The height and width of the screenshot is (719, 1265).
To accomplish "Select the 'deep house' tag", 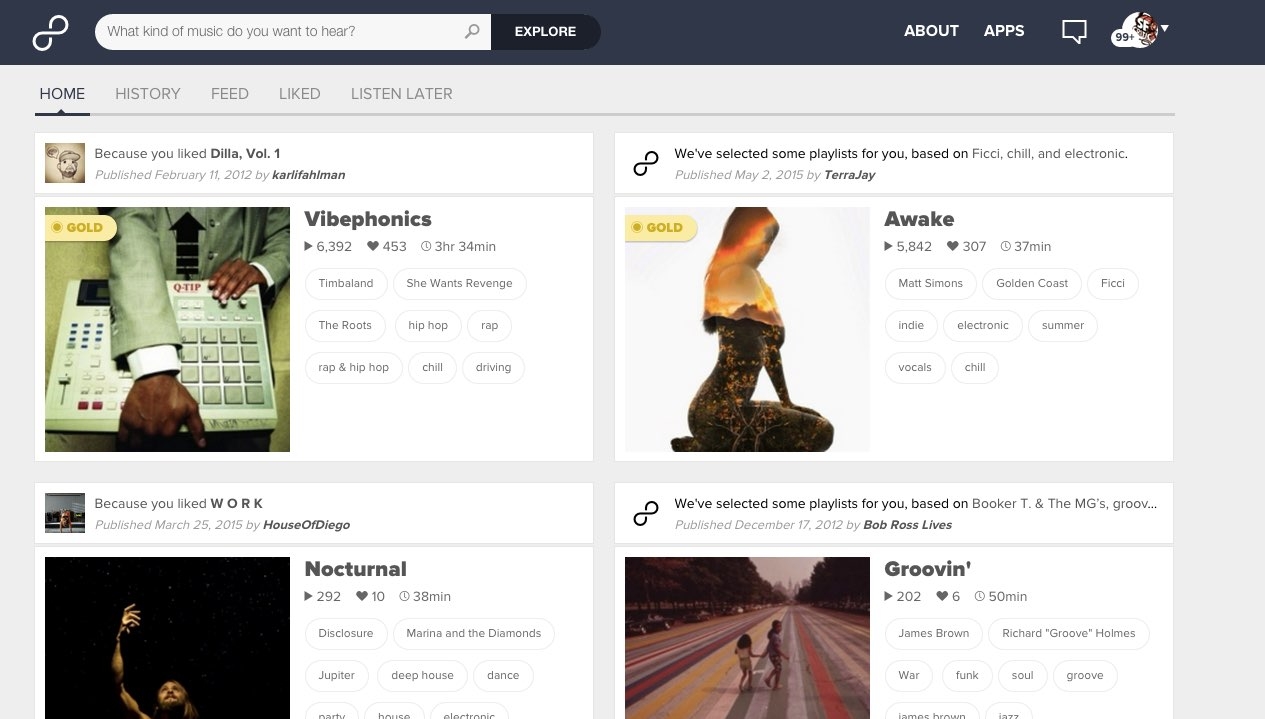I will (x=422, y=676).
